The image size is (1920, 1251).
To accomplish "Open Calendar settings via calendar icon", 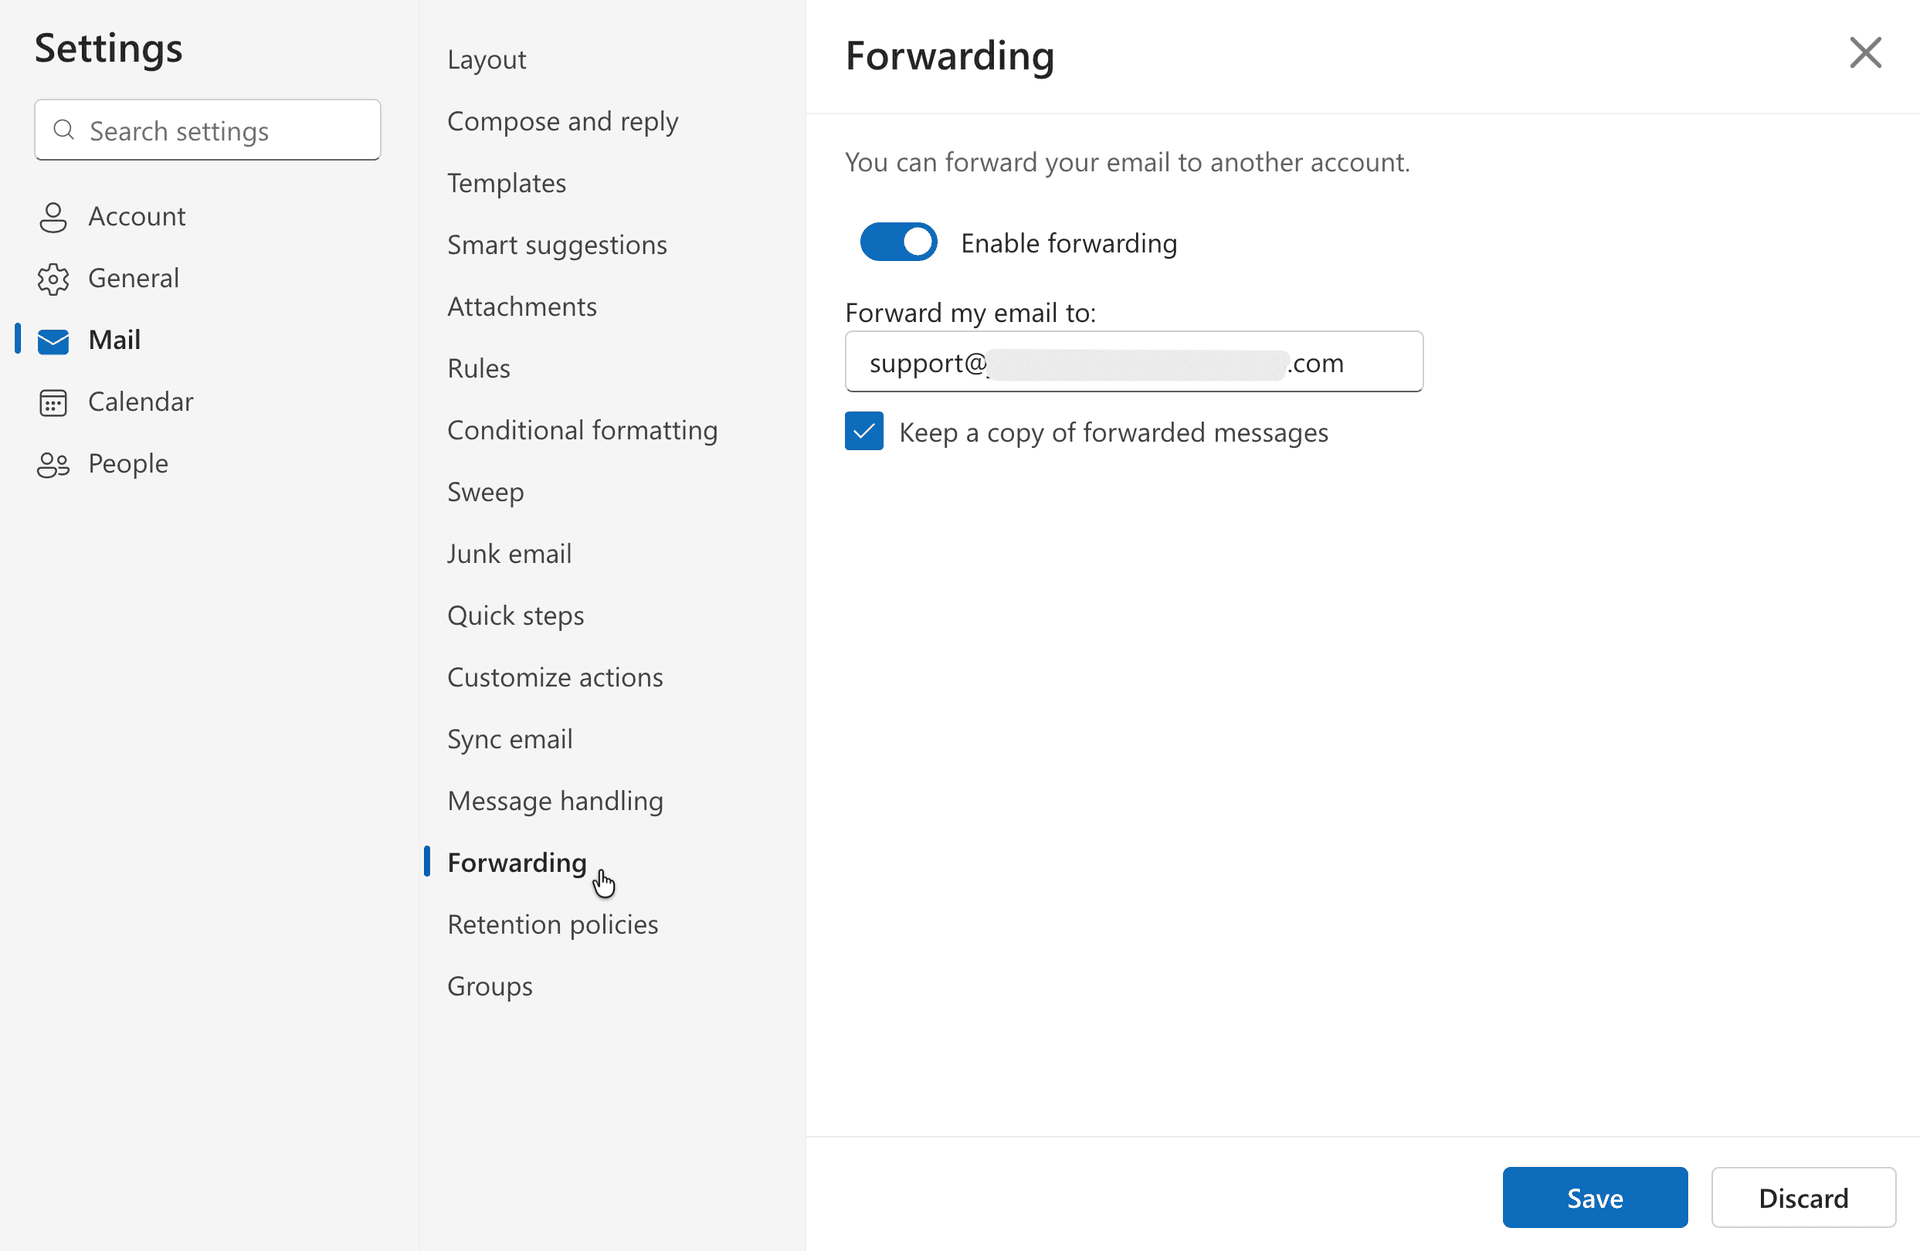I will 54,401.
